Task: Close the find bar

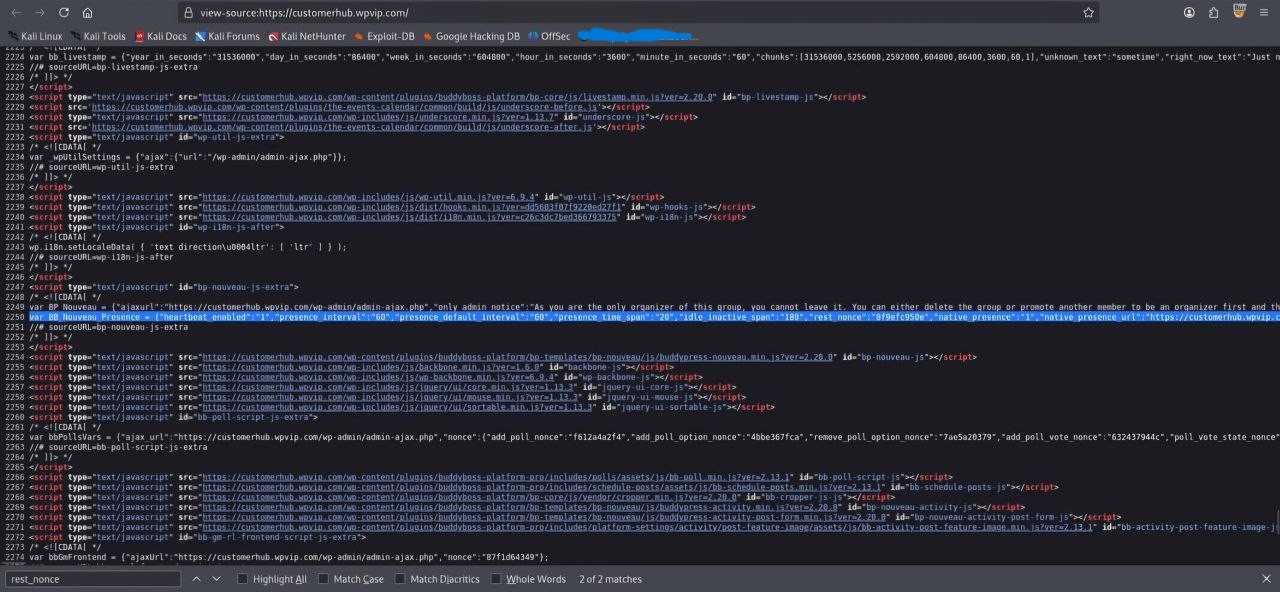Action: click(1266, 579)
